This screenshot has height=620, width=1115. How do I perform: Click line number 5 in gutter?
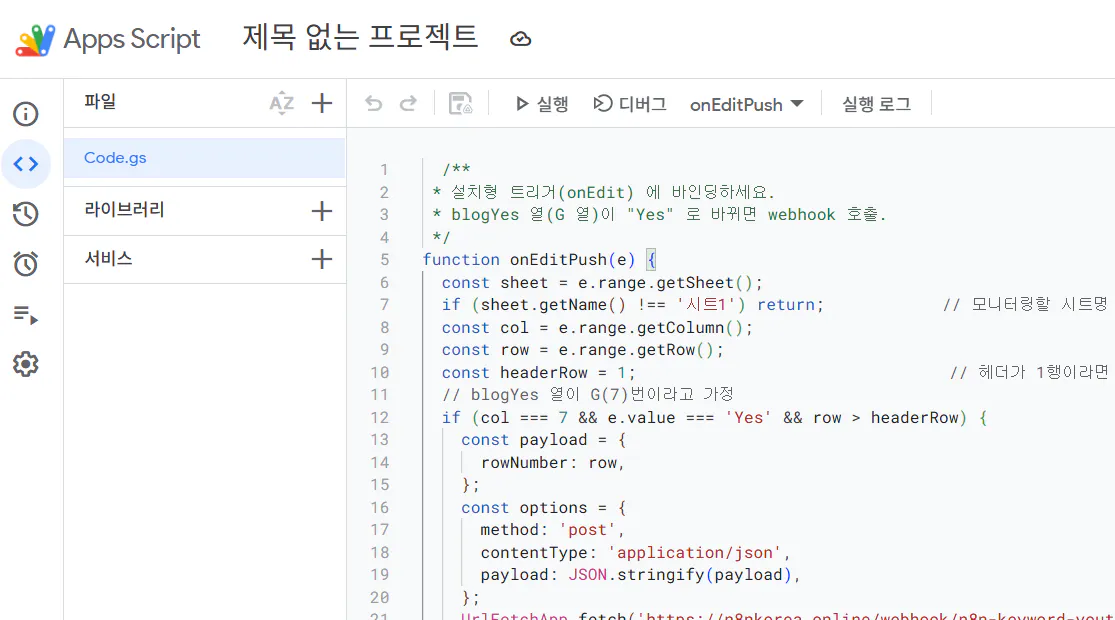point(384,260)
